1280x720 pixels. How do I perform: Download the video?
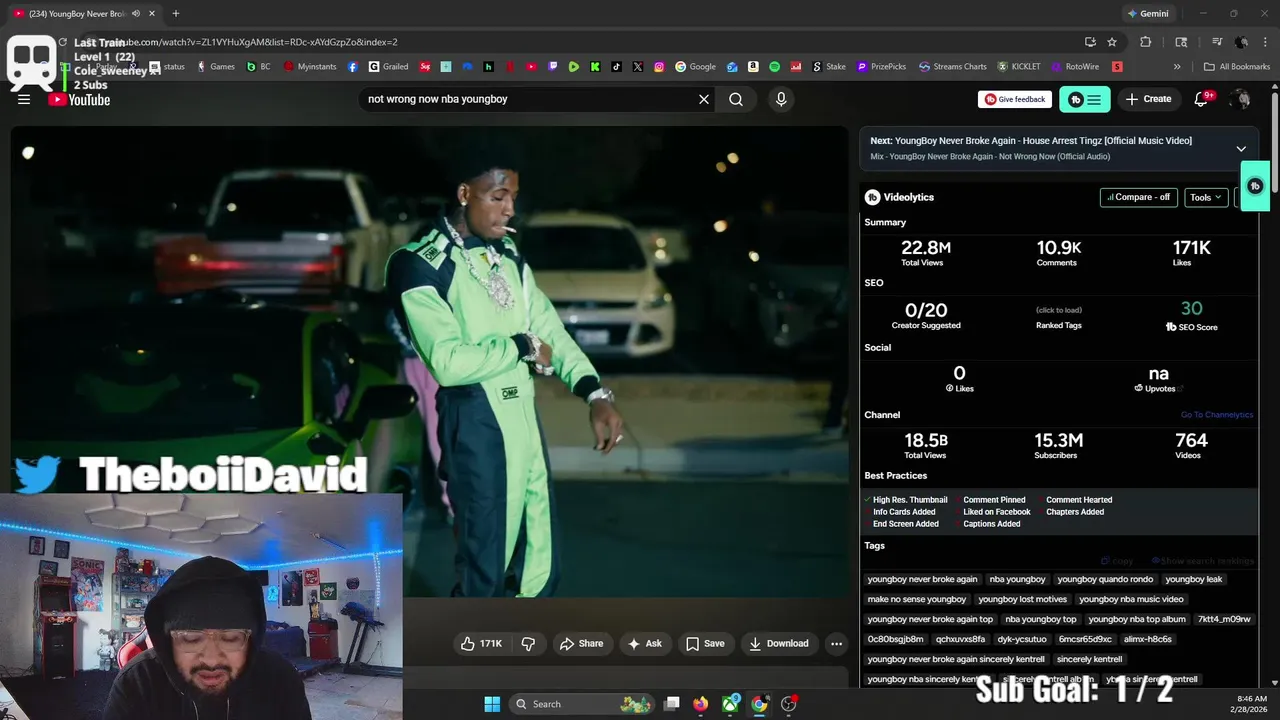779,643
